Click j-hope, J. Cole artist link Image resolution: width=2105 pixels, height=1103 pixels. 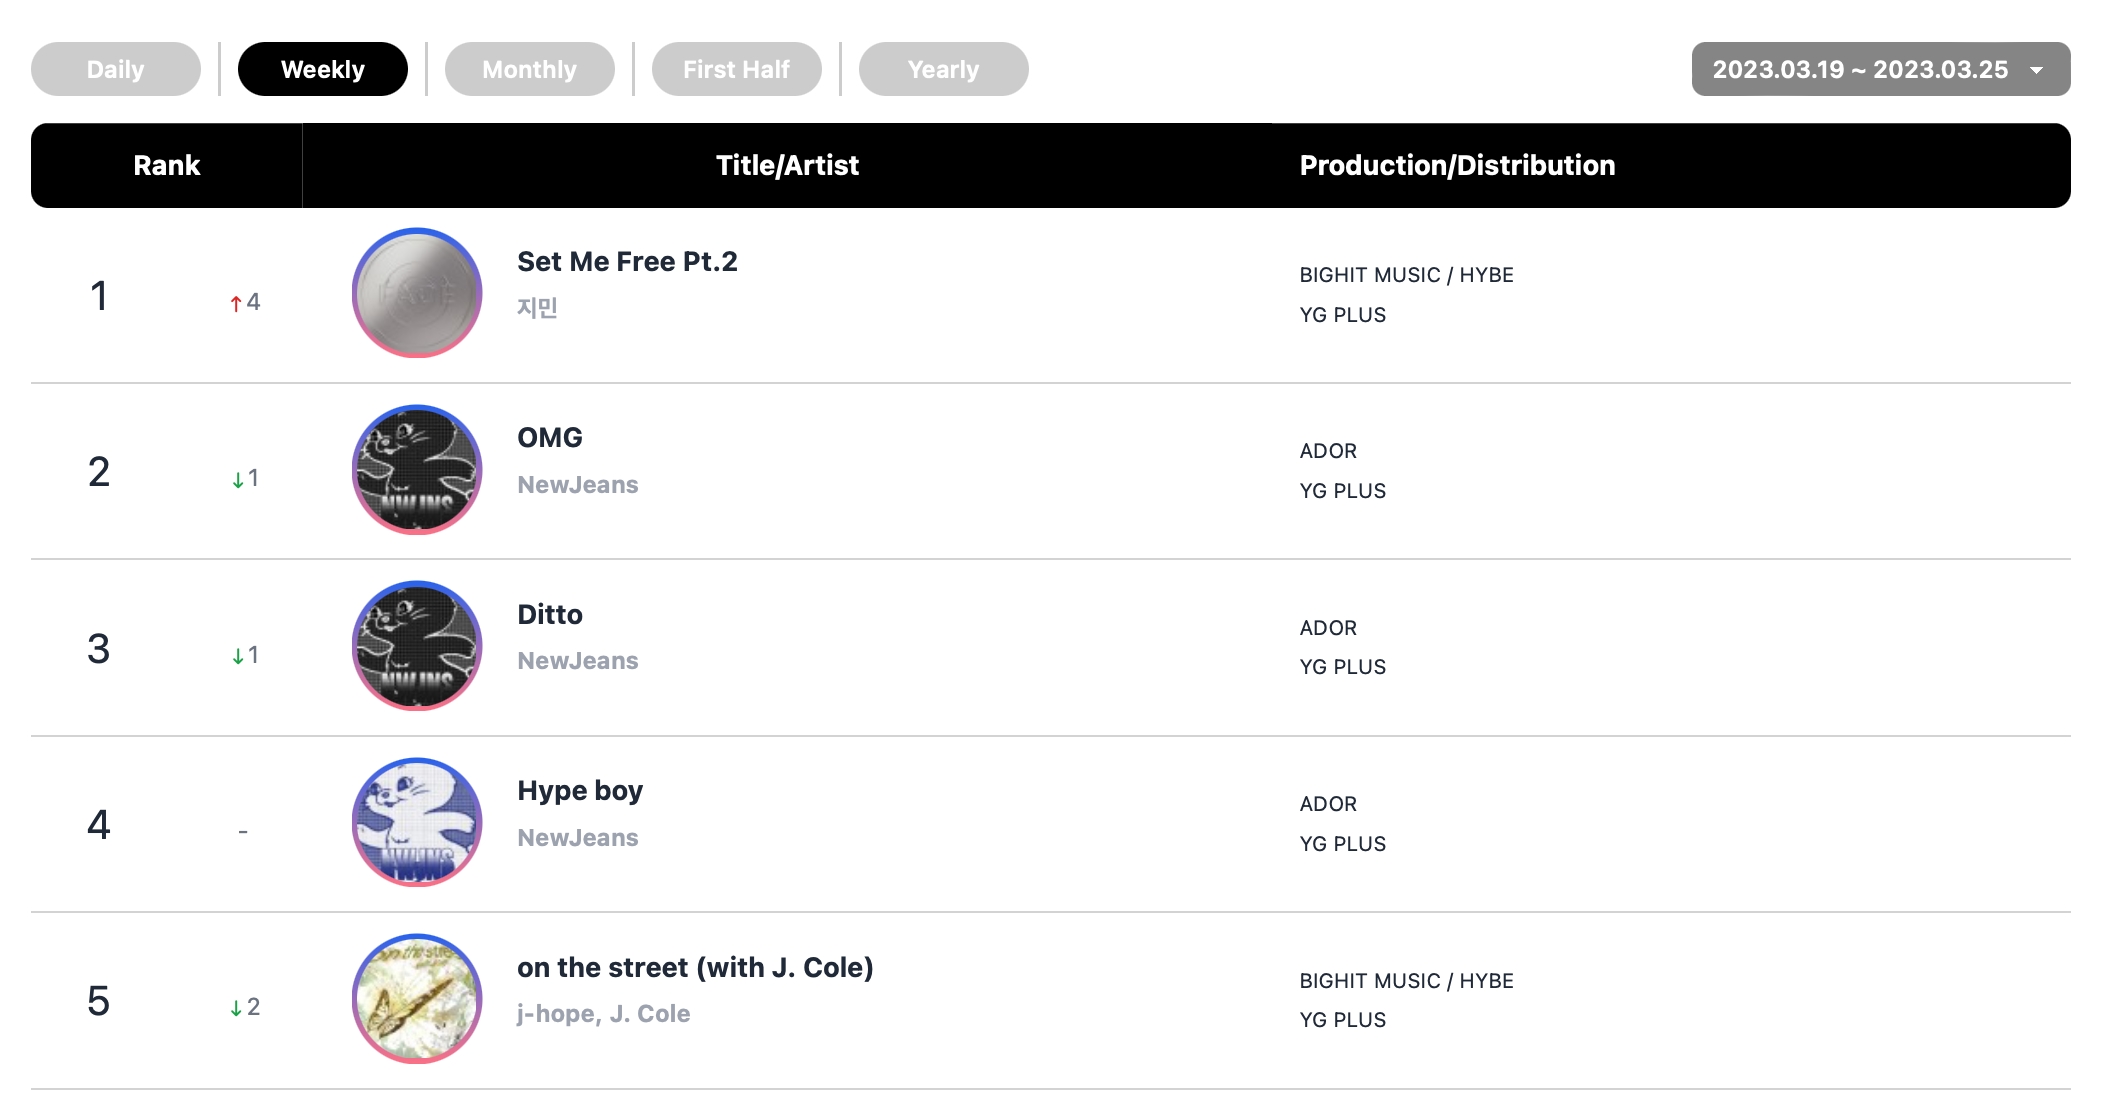pyautogui.click(x=604, y=1014)
